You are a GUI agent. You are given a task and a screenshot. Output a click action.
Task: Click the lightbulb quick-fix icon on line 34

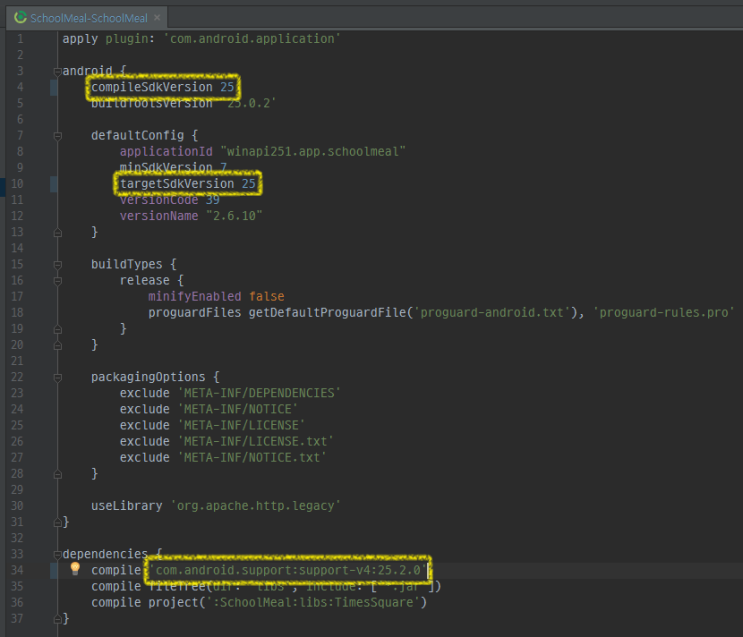74,569
